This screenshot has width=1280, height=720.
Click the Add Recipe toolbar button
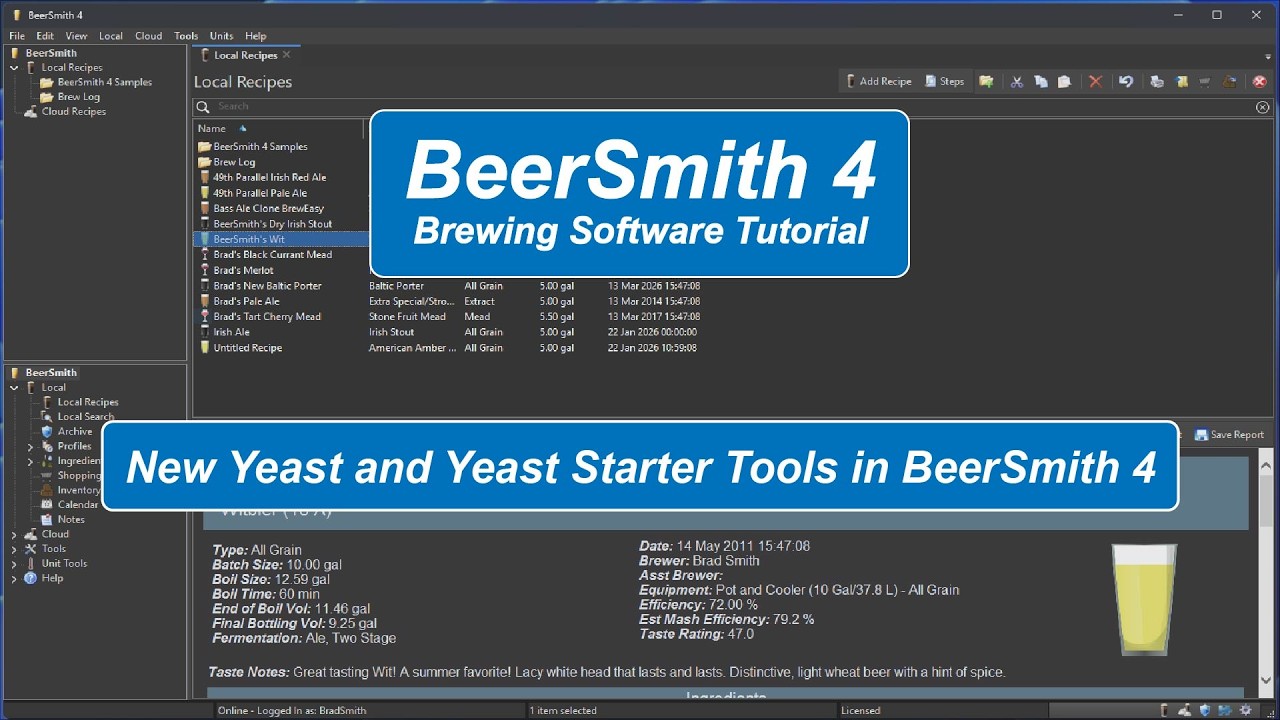point(879,82)
